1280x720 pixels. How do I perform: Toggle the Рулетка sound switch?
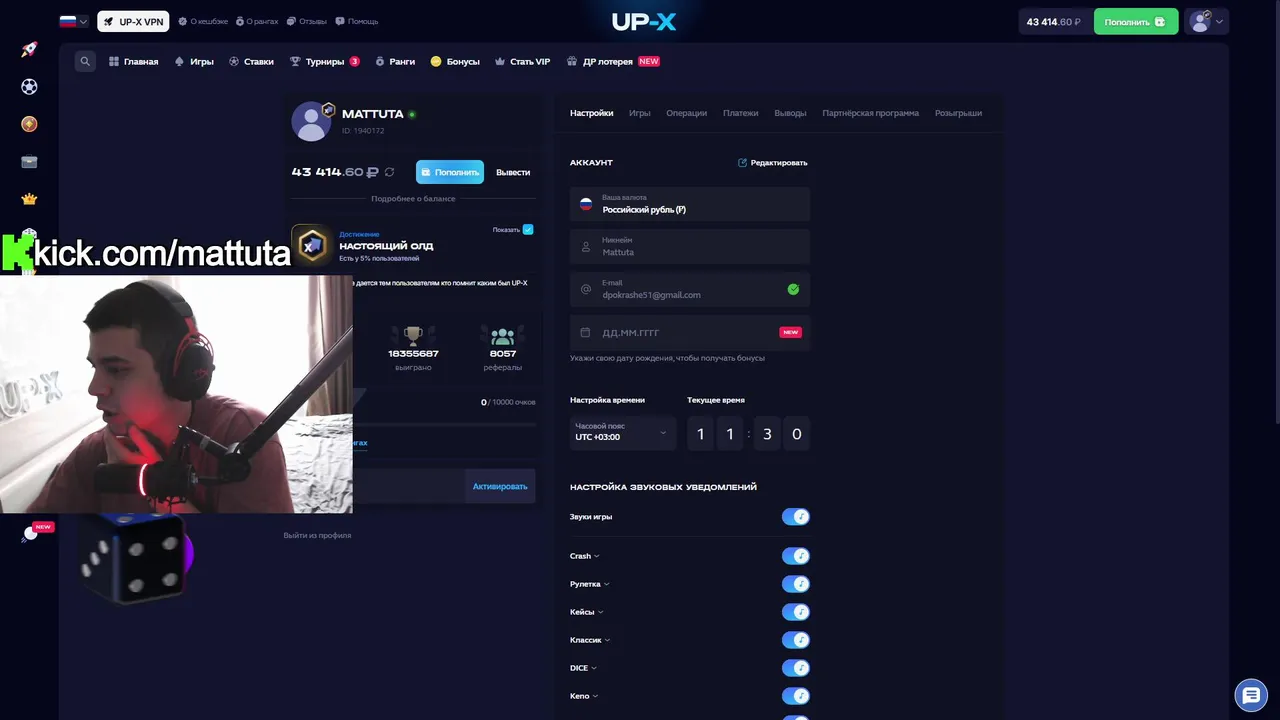click(795, 584)
